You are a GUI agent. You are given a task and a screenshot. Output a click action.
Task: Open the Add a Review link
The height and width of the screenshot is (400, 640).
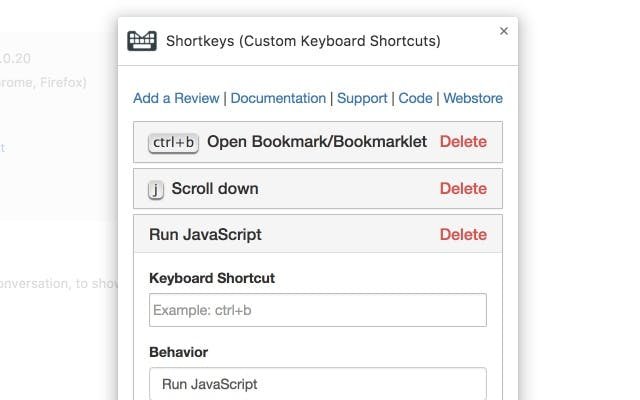tap(178, 98)
